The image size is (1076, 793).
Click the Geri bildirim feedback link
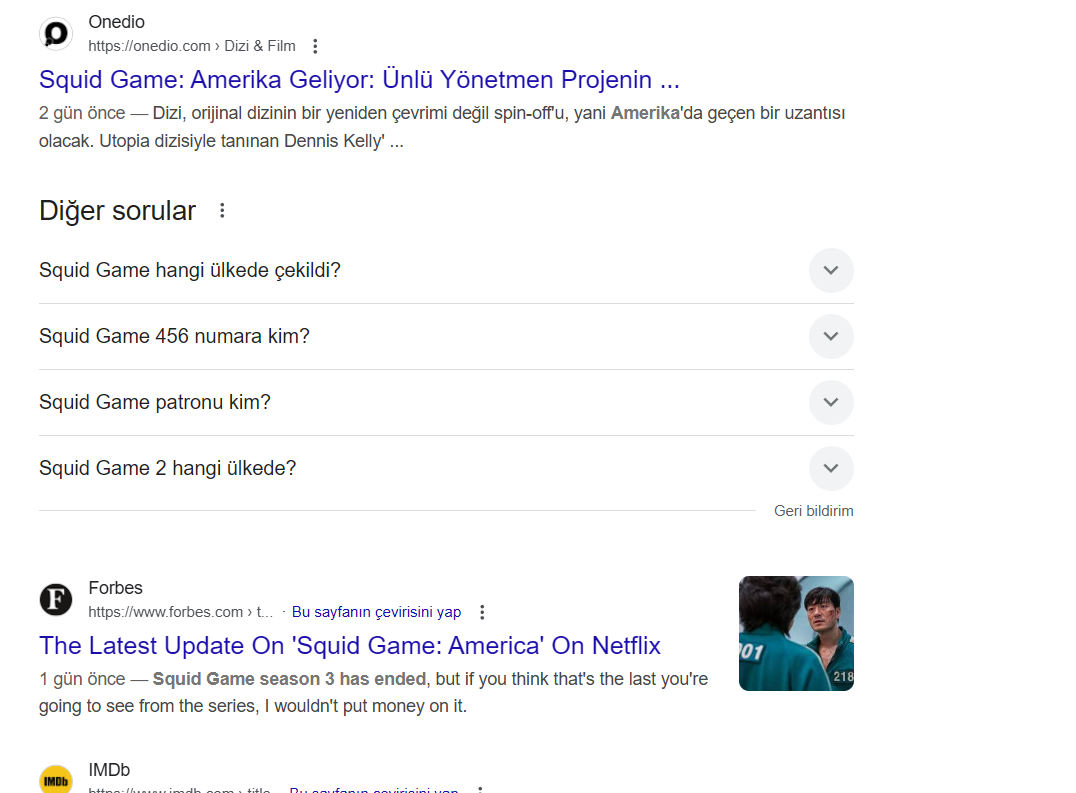click(814, 511)
